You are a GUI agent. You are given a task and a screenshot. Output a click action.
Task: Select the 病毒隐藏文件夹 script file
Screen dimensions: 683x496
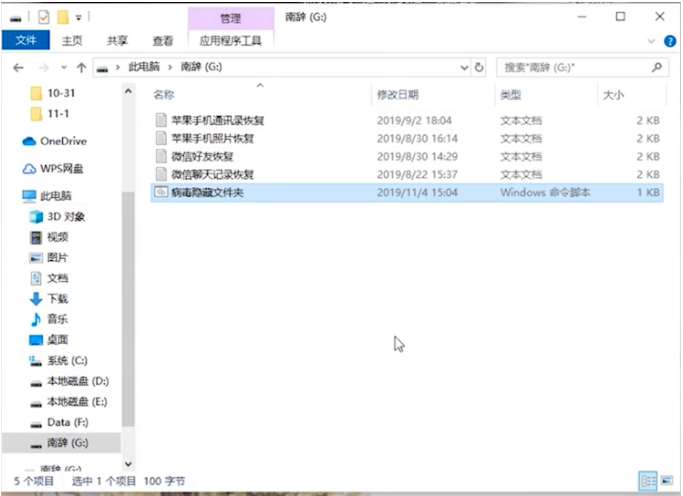point(207,192)
